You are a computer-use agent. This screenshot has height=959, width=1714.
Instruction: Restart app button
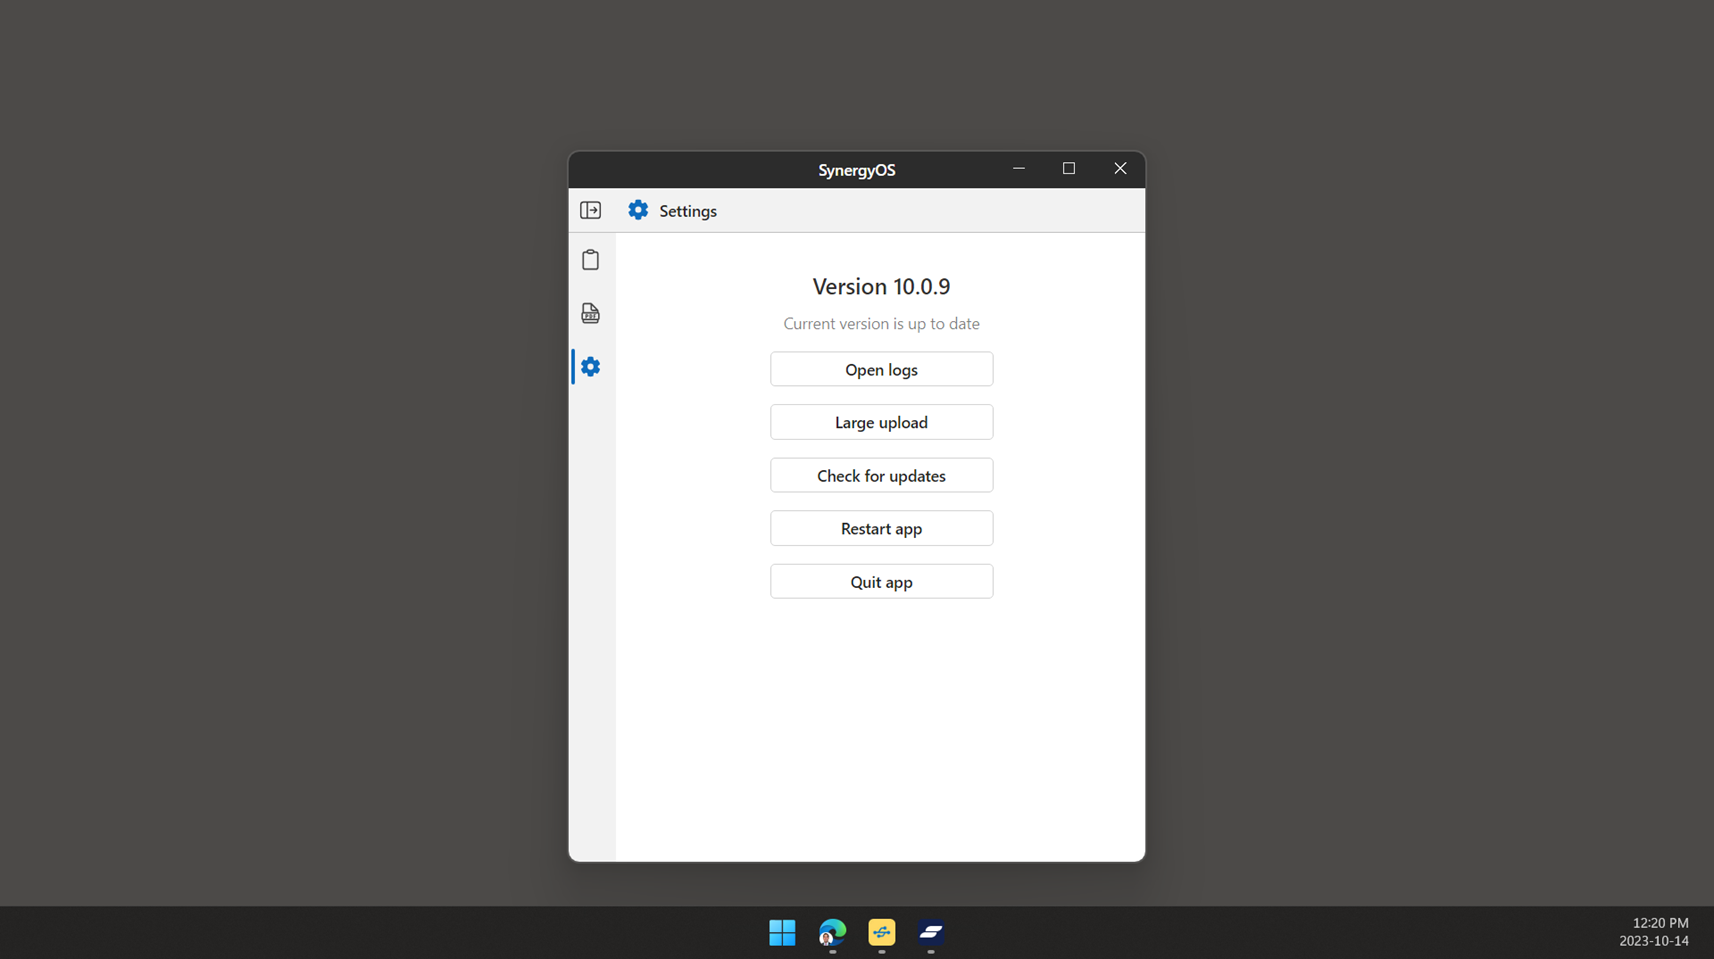click(881, 528)
